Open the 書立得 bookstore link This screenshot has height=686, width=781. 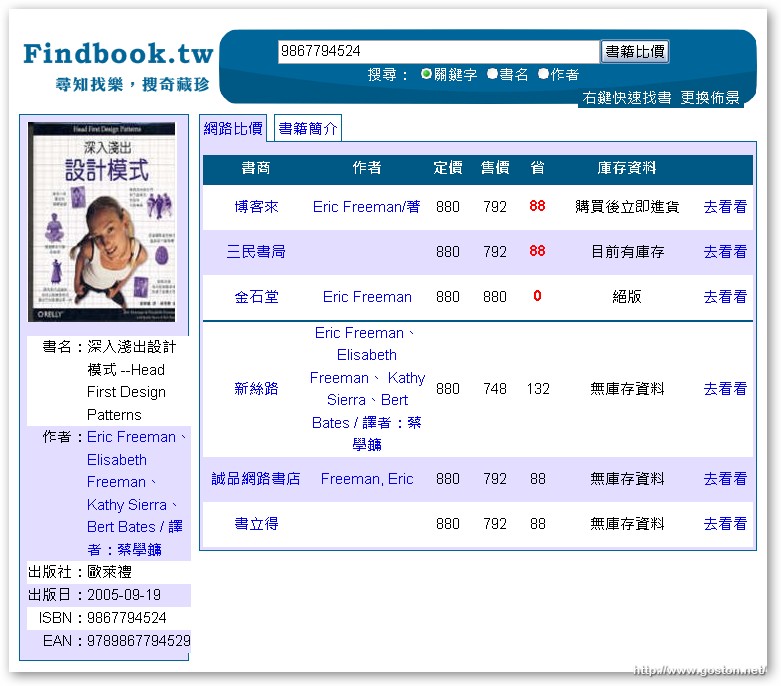[256, 524]
